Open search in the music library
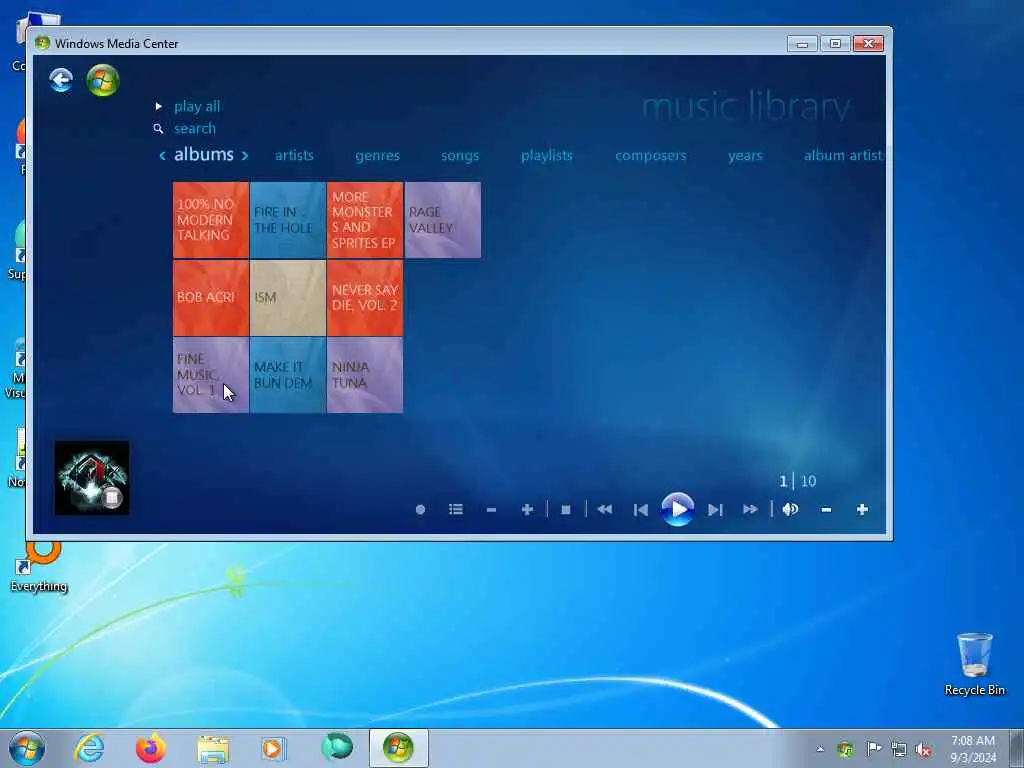 click(x=195, y=129)
